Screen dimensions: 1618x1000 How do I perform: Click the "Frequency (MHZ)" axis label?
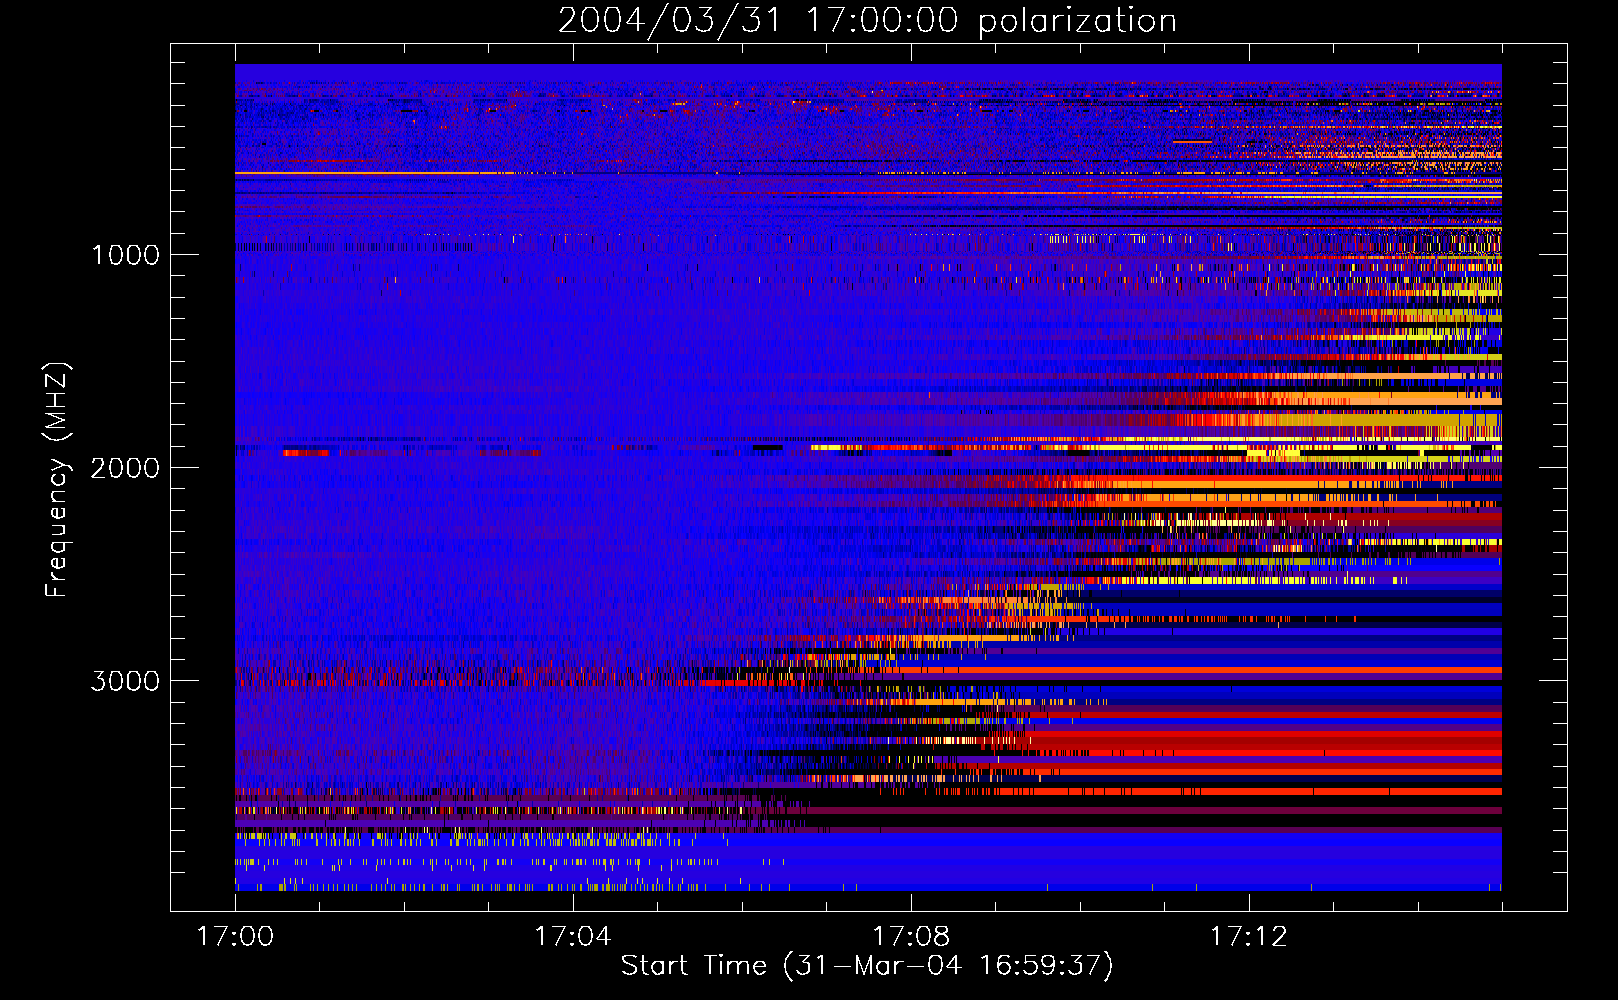(x=57, y=480)
